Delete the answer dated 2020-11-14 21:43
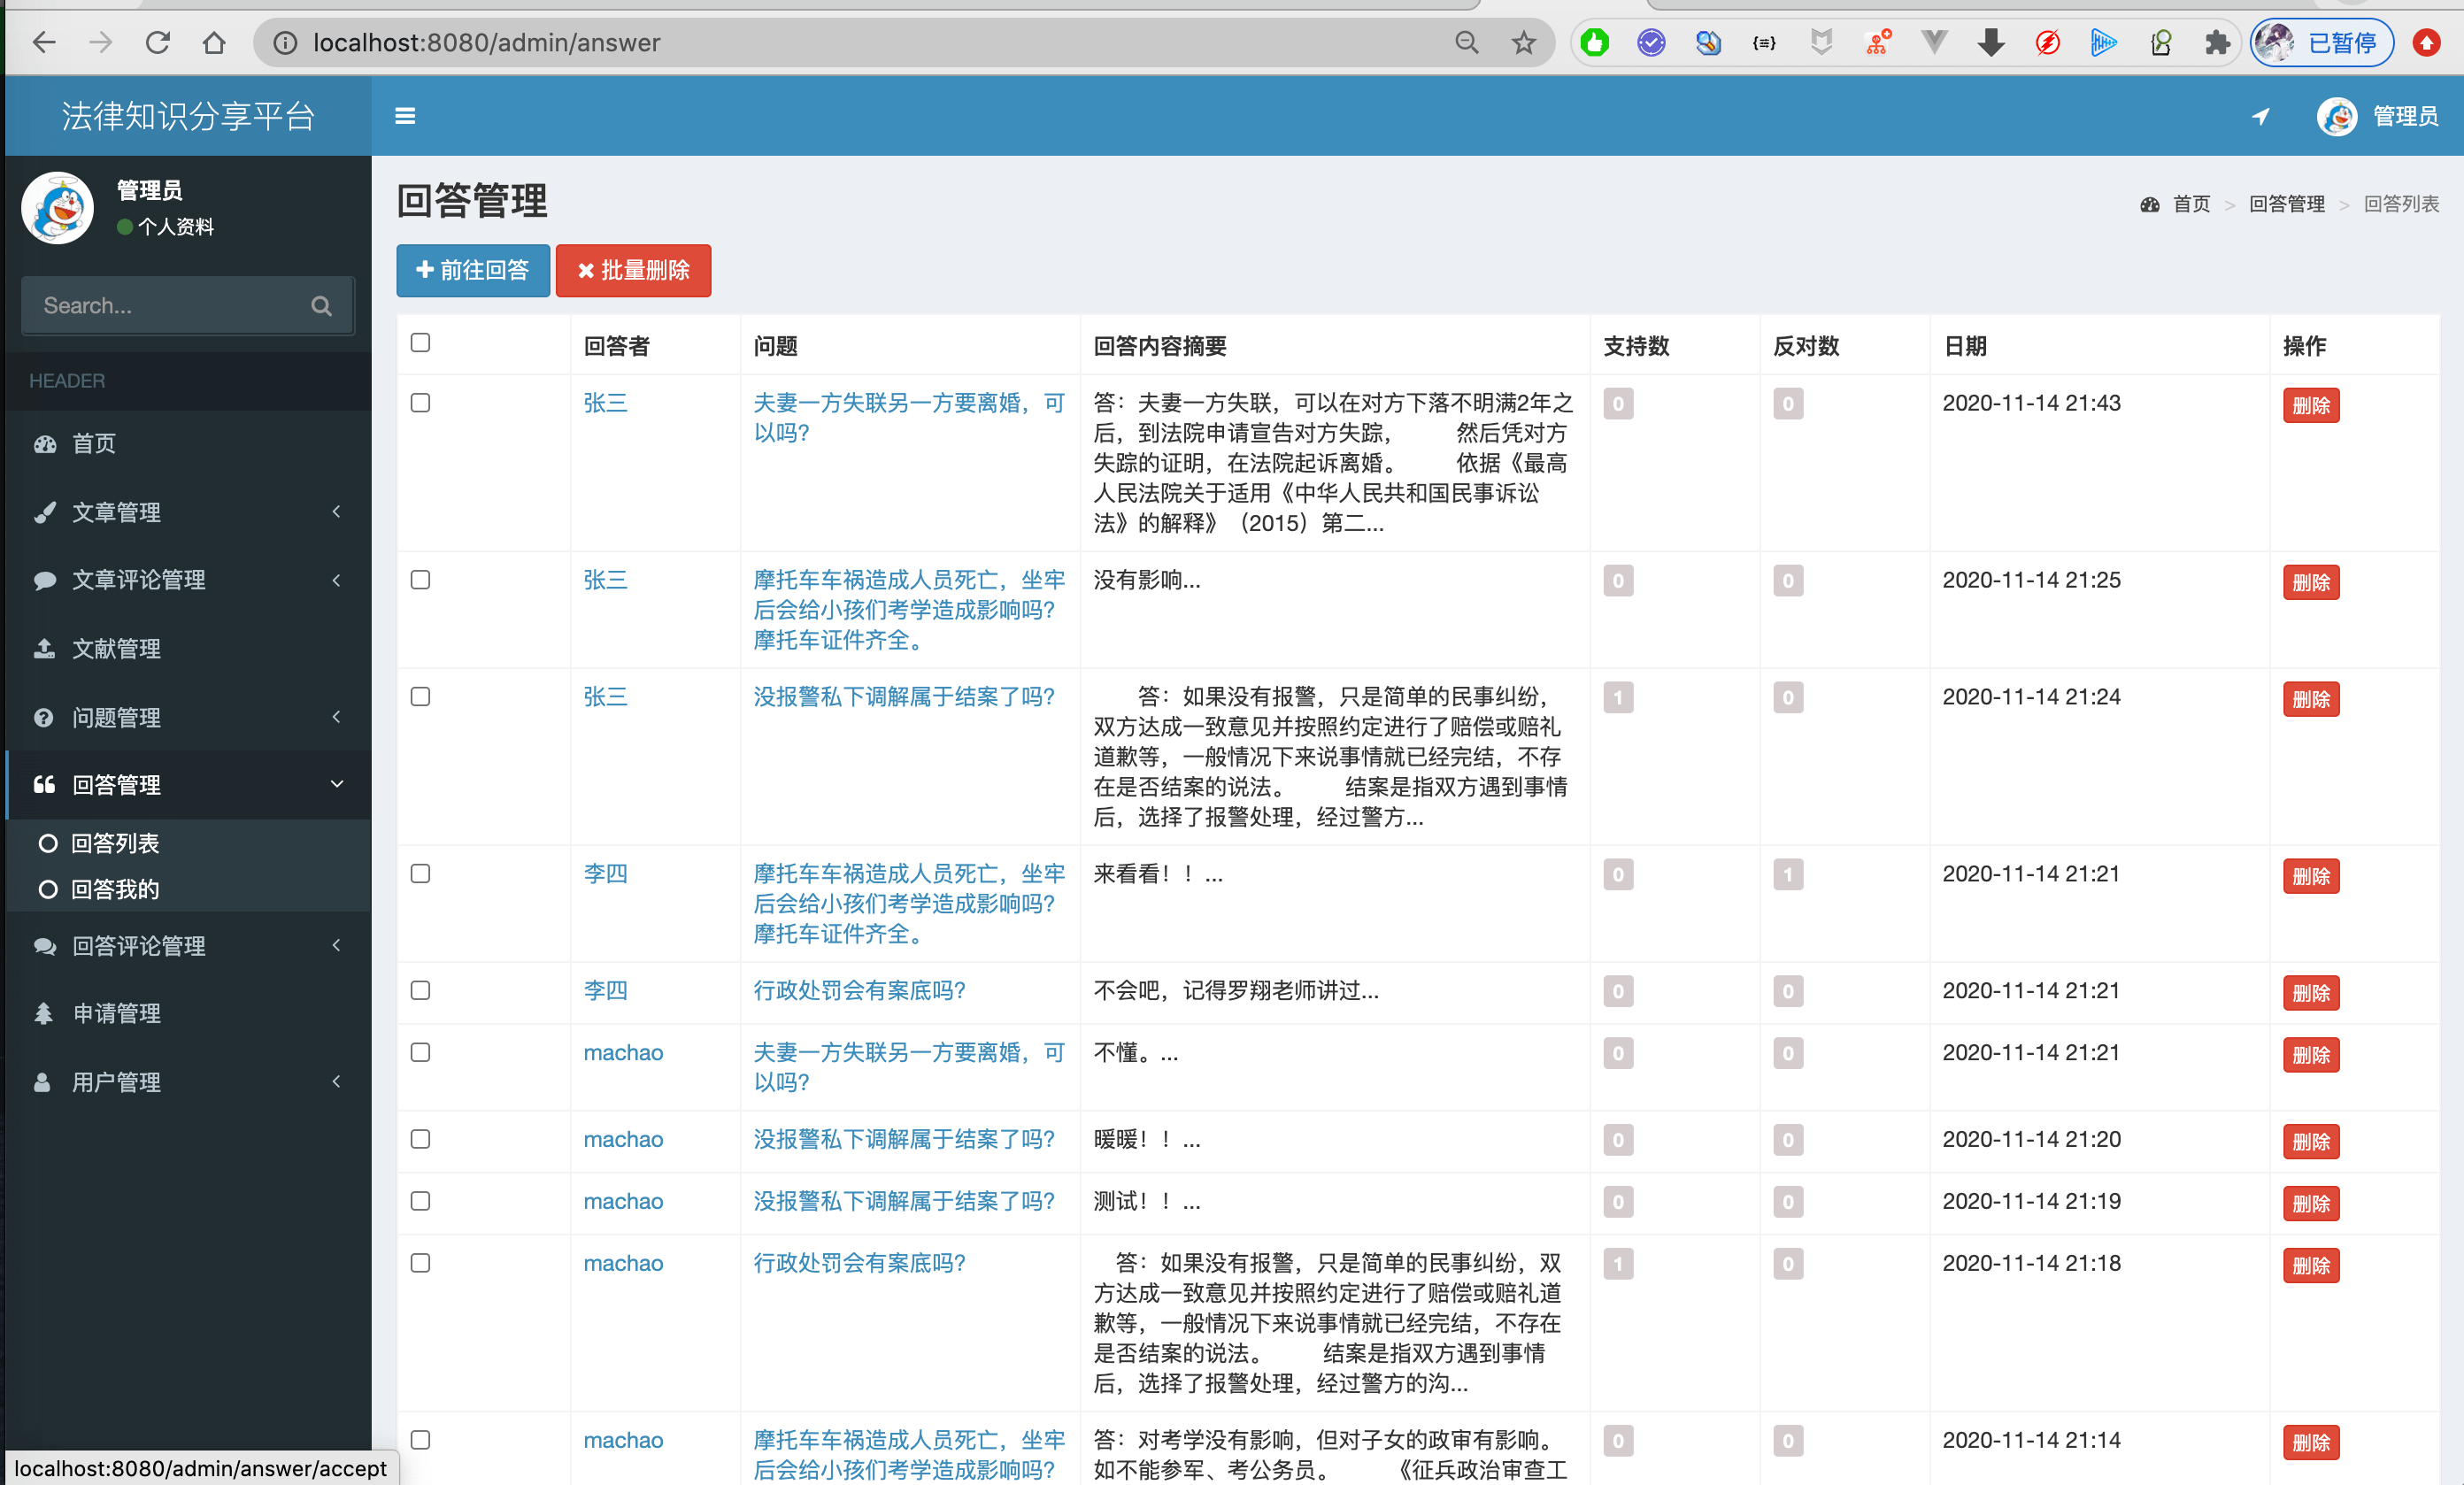This screenshot has height=1485, width=2464. [x=2310, y=405]
